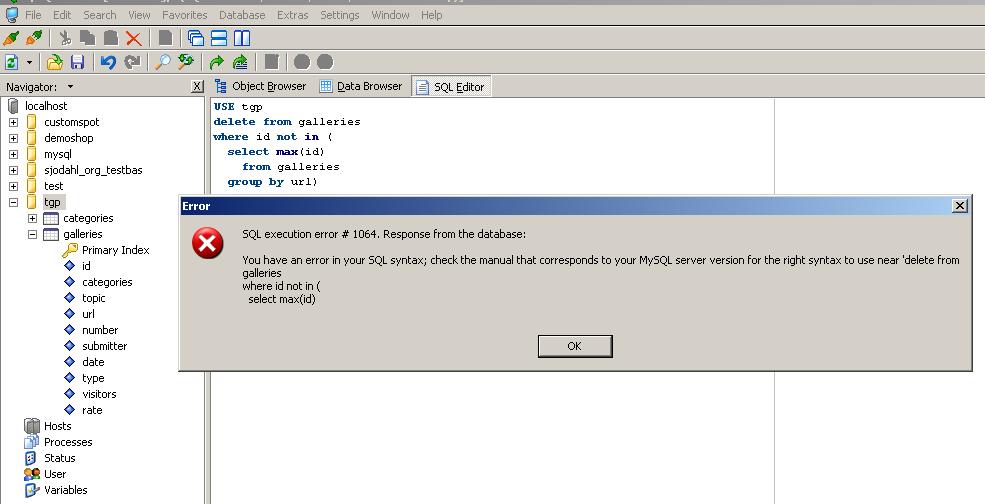Click the User icon in Navigator
Image resolution: width=985 pixels, height=504 pixels.
click(x=31, y=474)
